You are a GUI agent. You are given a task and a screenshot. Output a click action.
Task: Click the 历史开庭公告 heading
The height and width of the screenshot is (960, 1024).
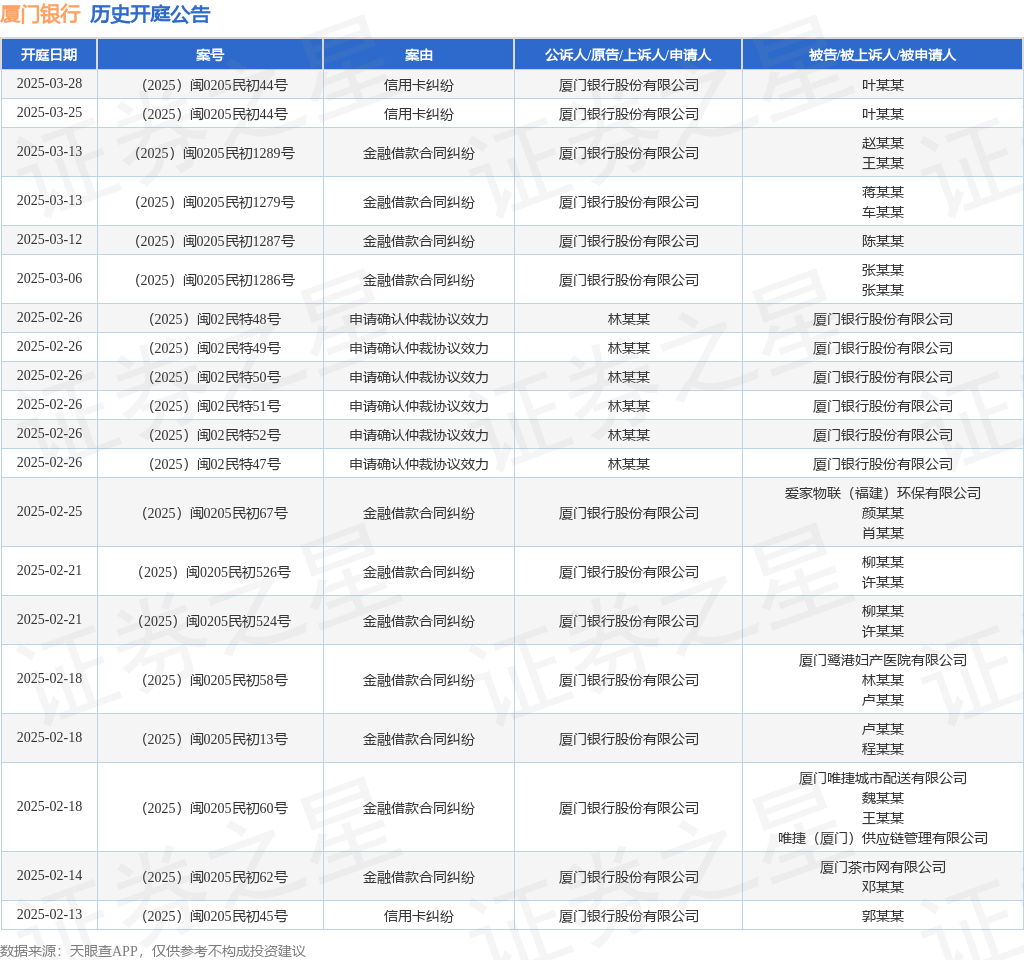[150, 14]
